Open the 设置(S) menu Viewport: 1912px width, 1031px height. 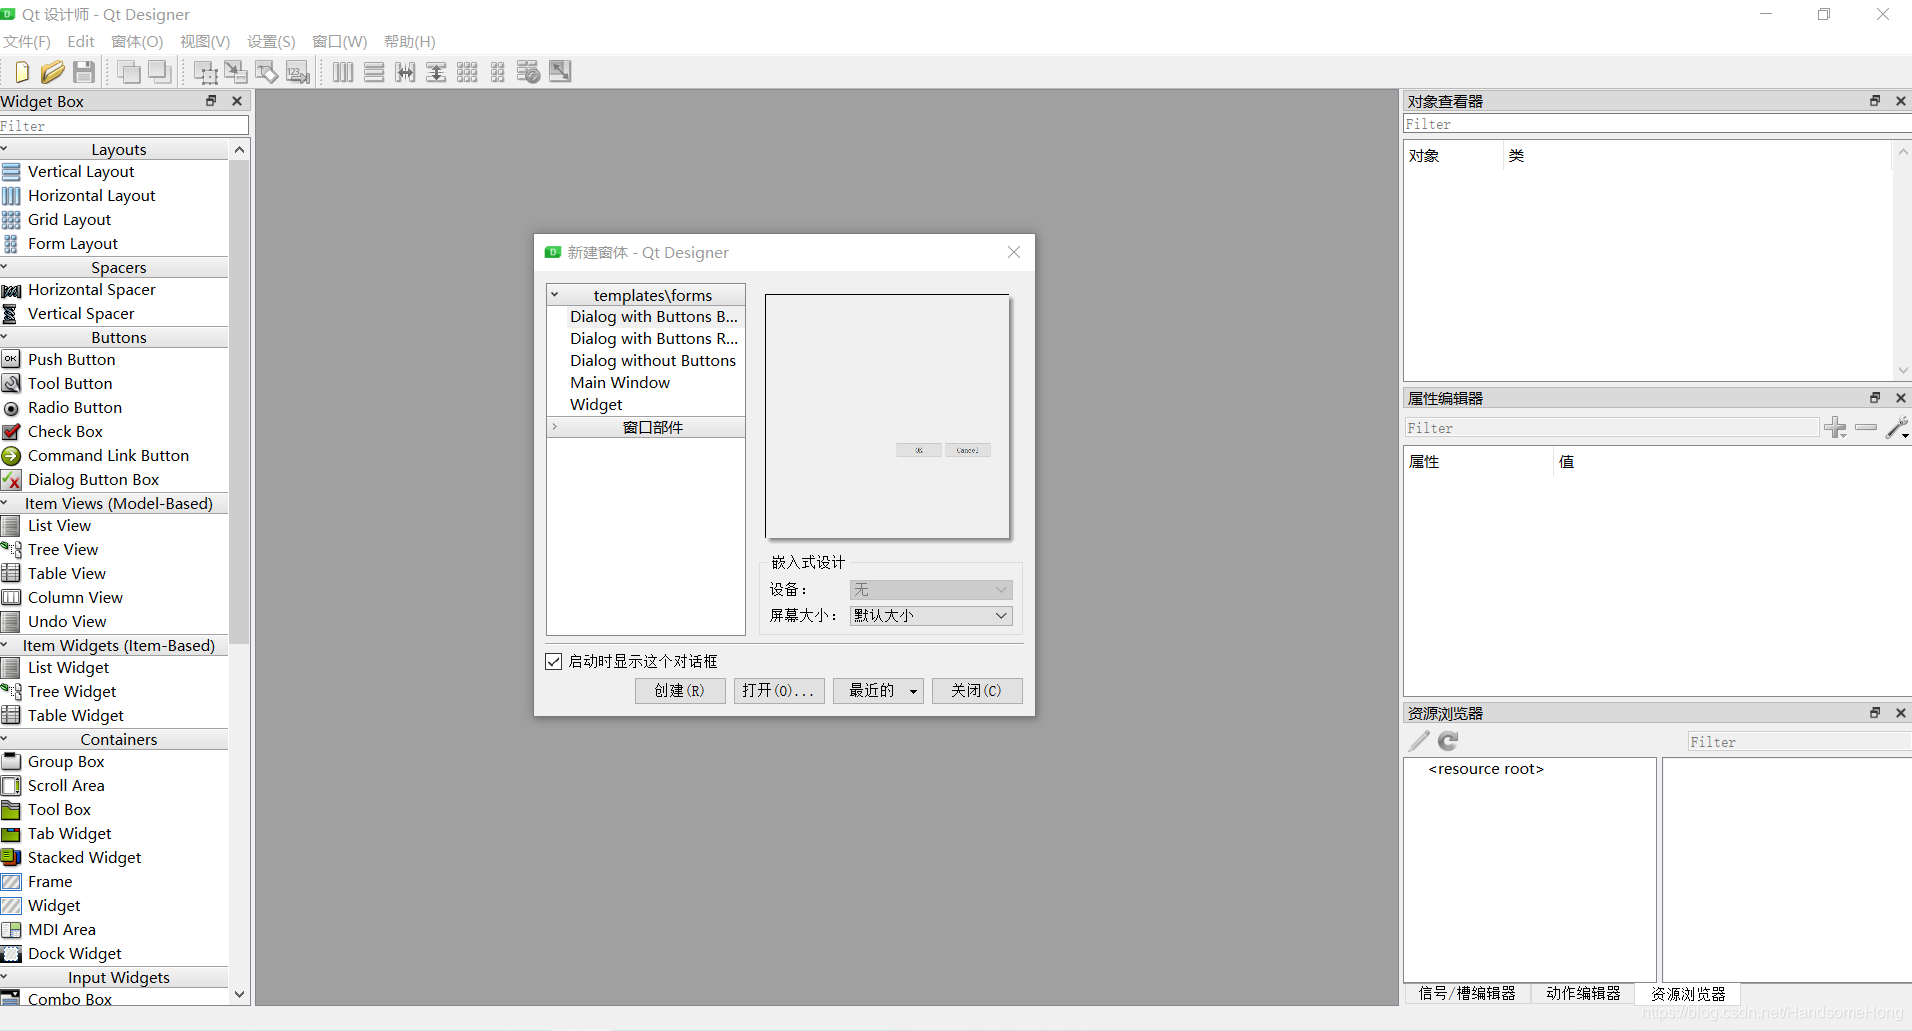269,41
